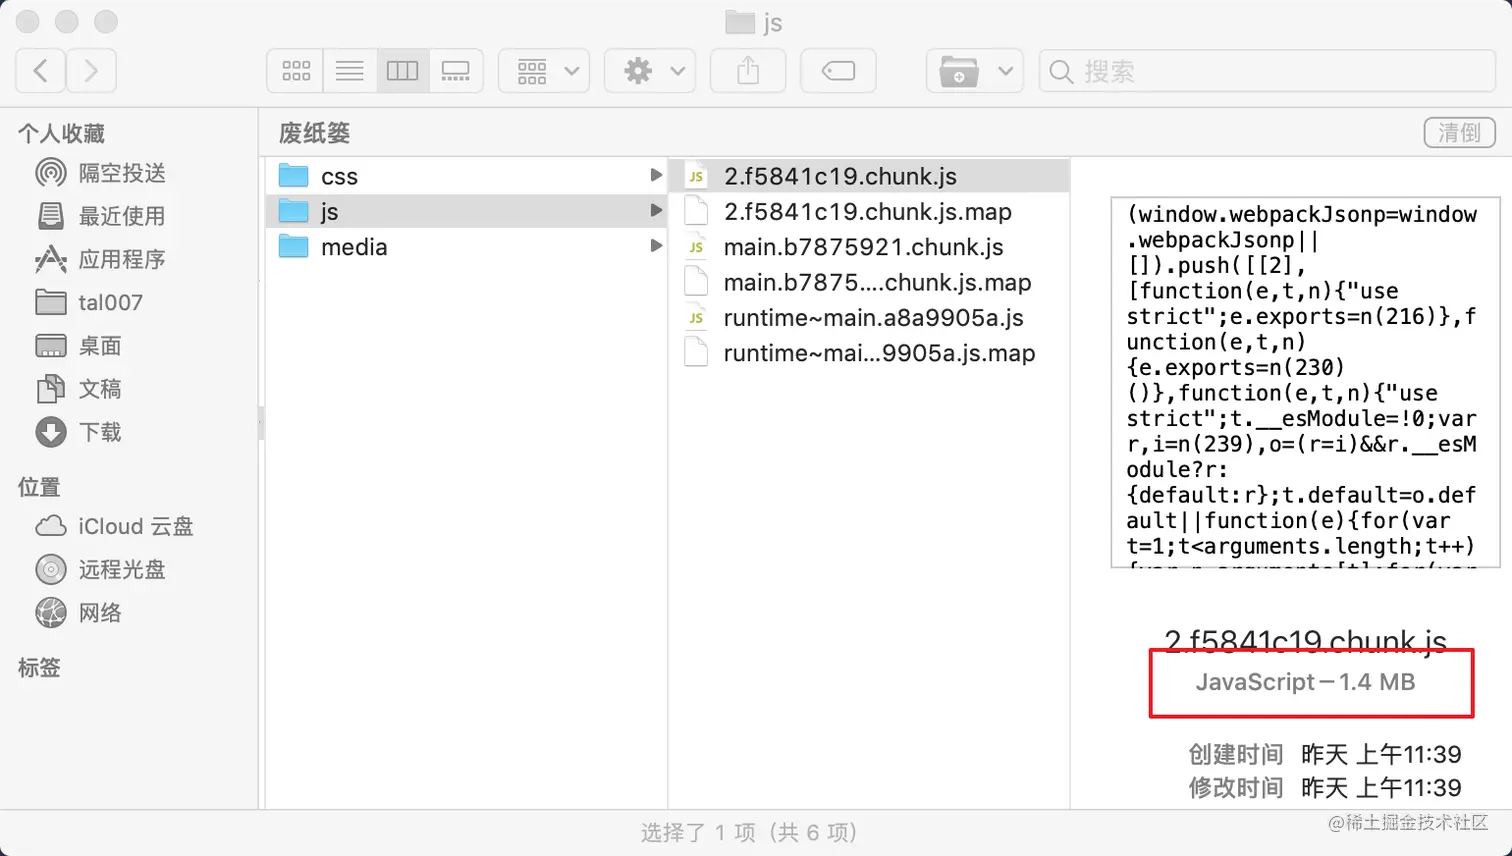Open 文稿 Documents in sidebar
The height and width of the screenshot is (856, 1512).
[78, 389]
